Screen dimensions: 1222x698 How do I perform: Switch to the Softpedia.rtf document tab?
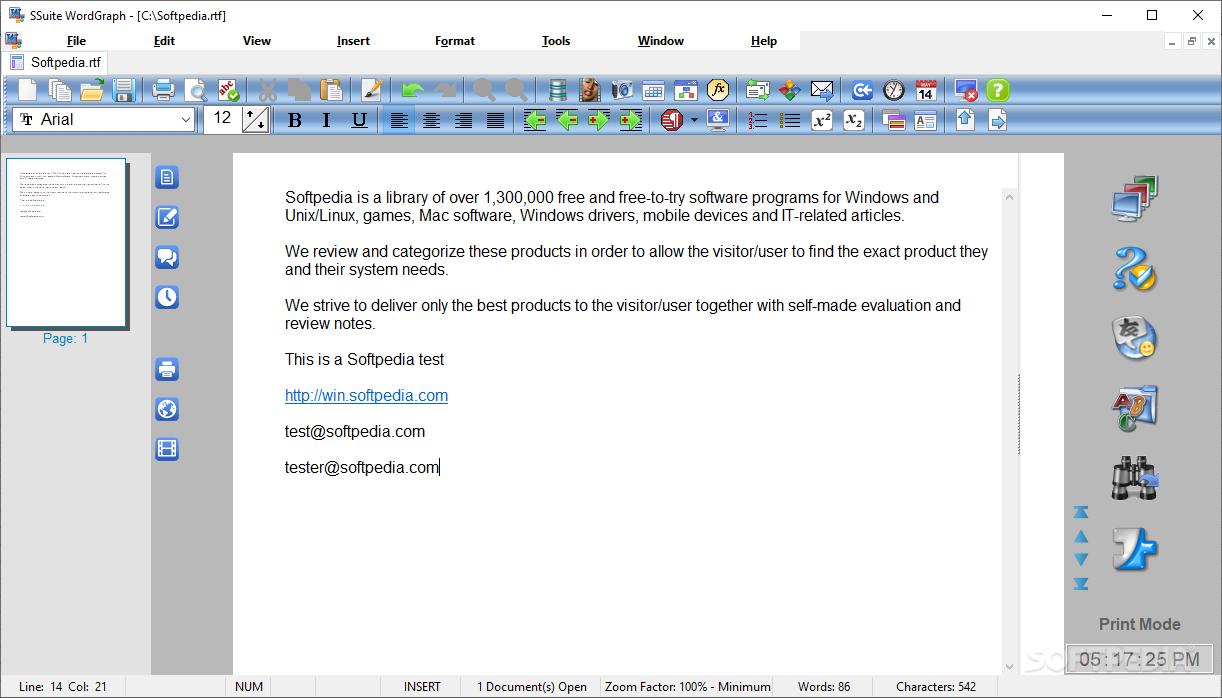coord(56,62)
